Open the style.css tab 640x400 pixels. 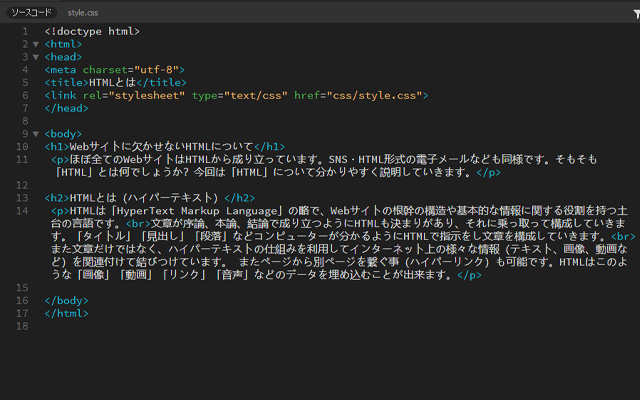85,13
